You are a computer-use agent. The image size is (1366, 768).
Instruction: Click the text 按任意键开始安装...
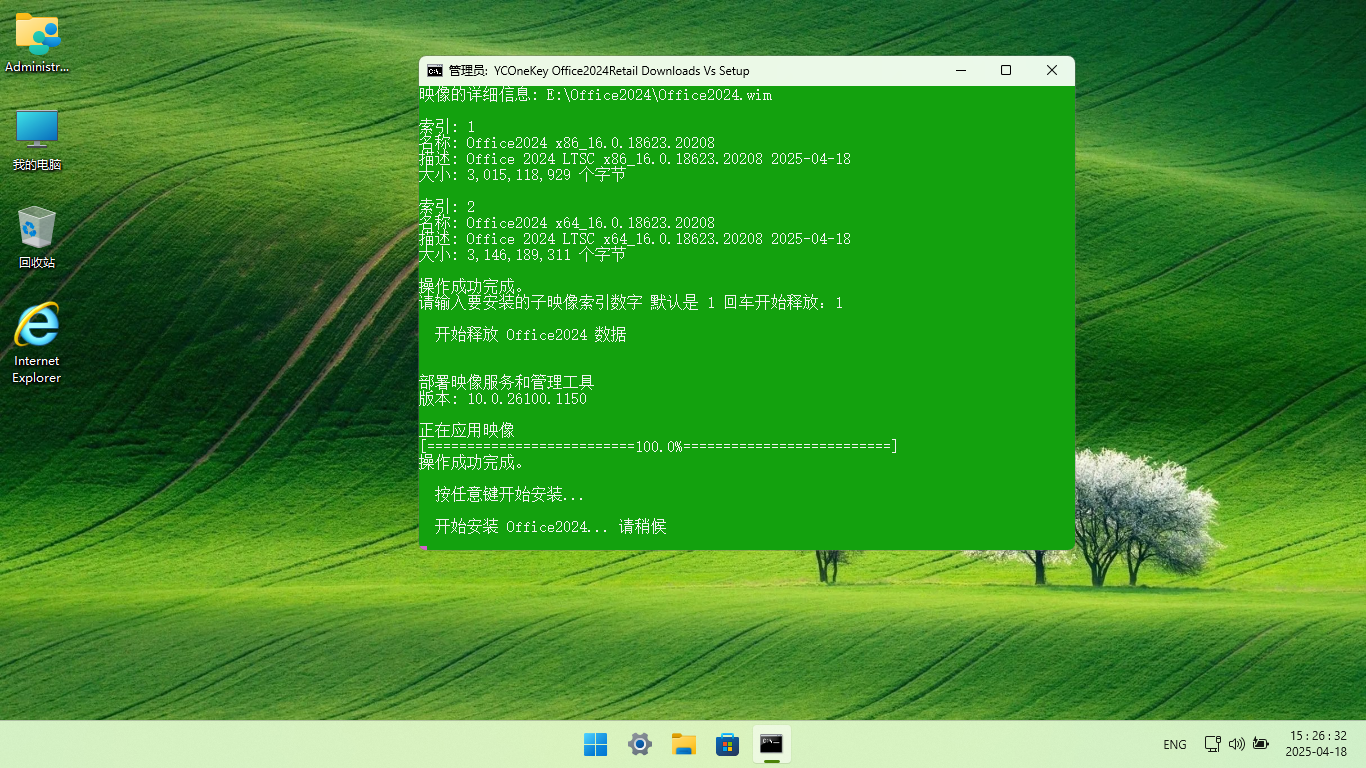coord(509,495)
